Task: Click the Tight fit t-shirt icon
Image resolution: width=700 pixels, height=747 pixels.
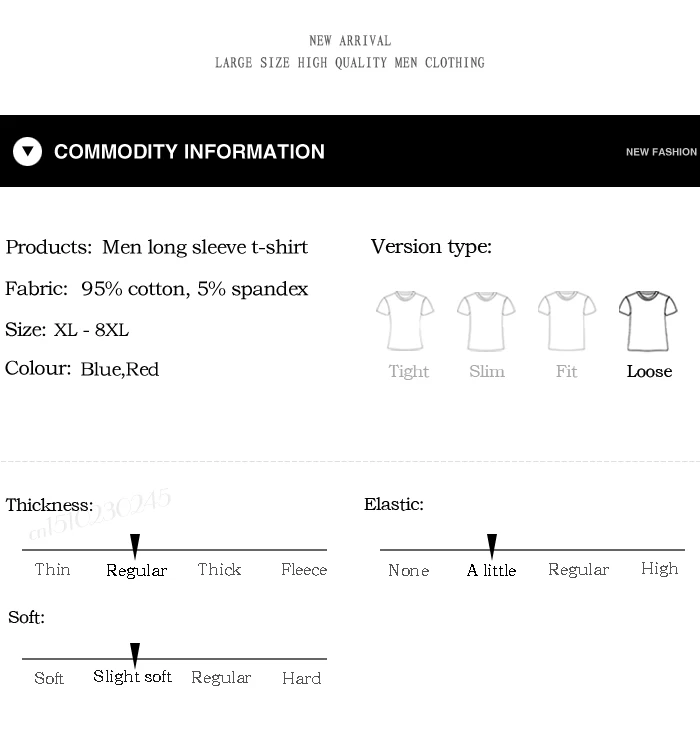Action: [405, 321]
